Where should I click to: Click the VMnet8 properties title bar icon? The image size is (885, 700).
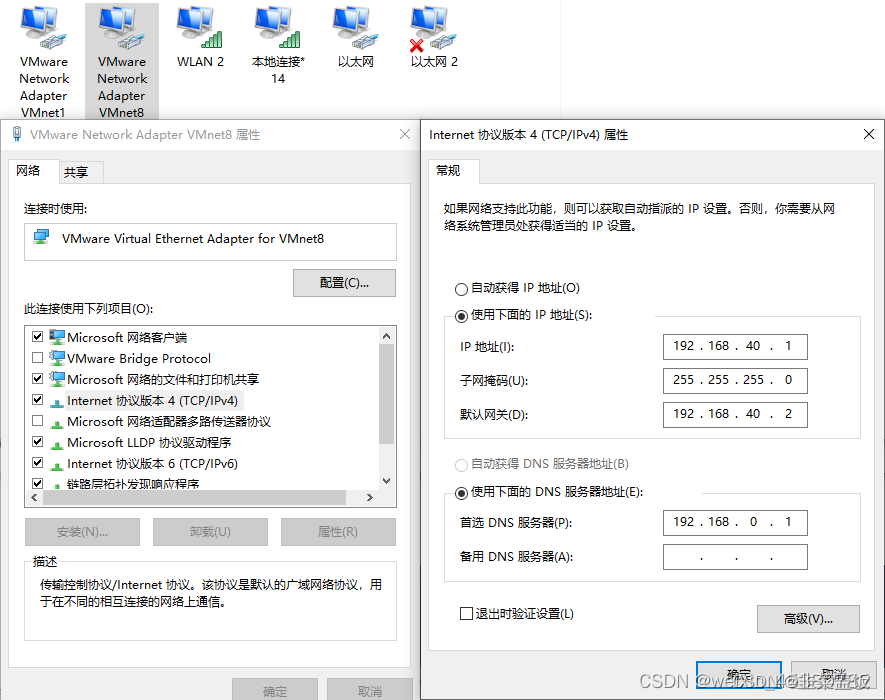tap(17, 134)
